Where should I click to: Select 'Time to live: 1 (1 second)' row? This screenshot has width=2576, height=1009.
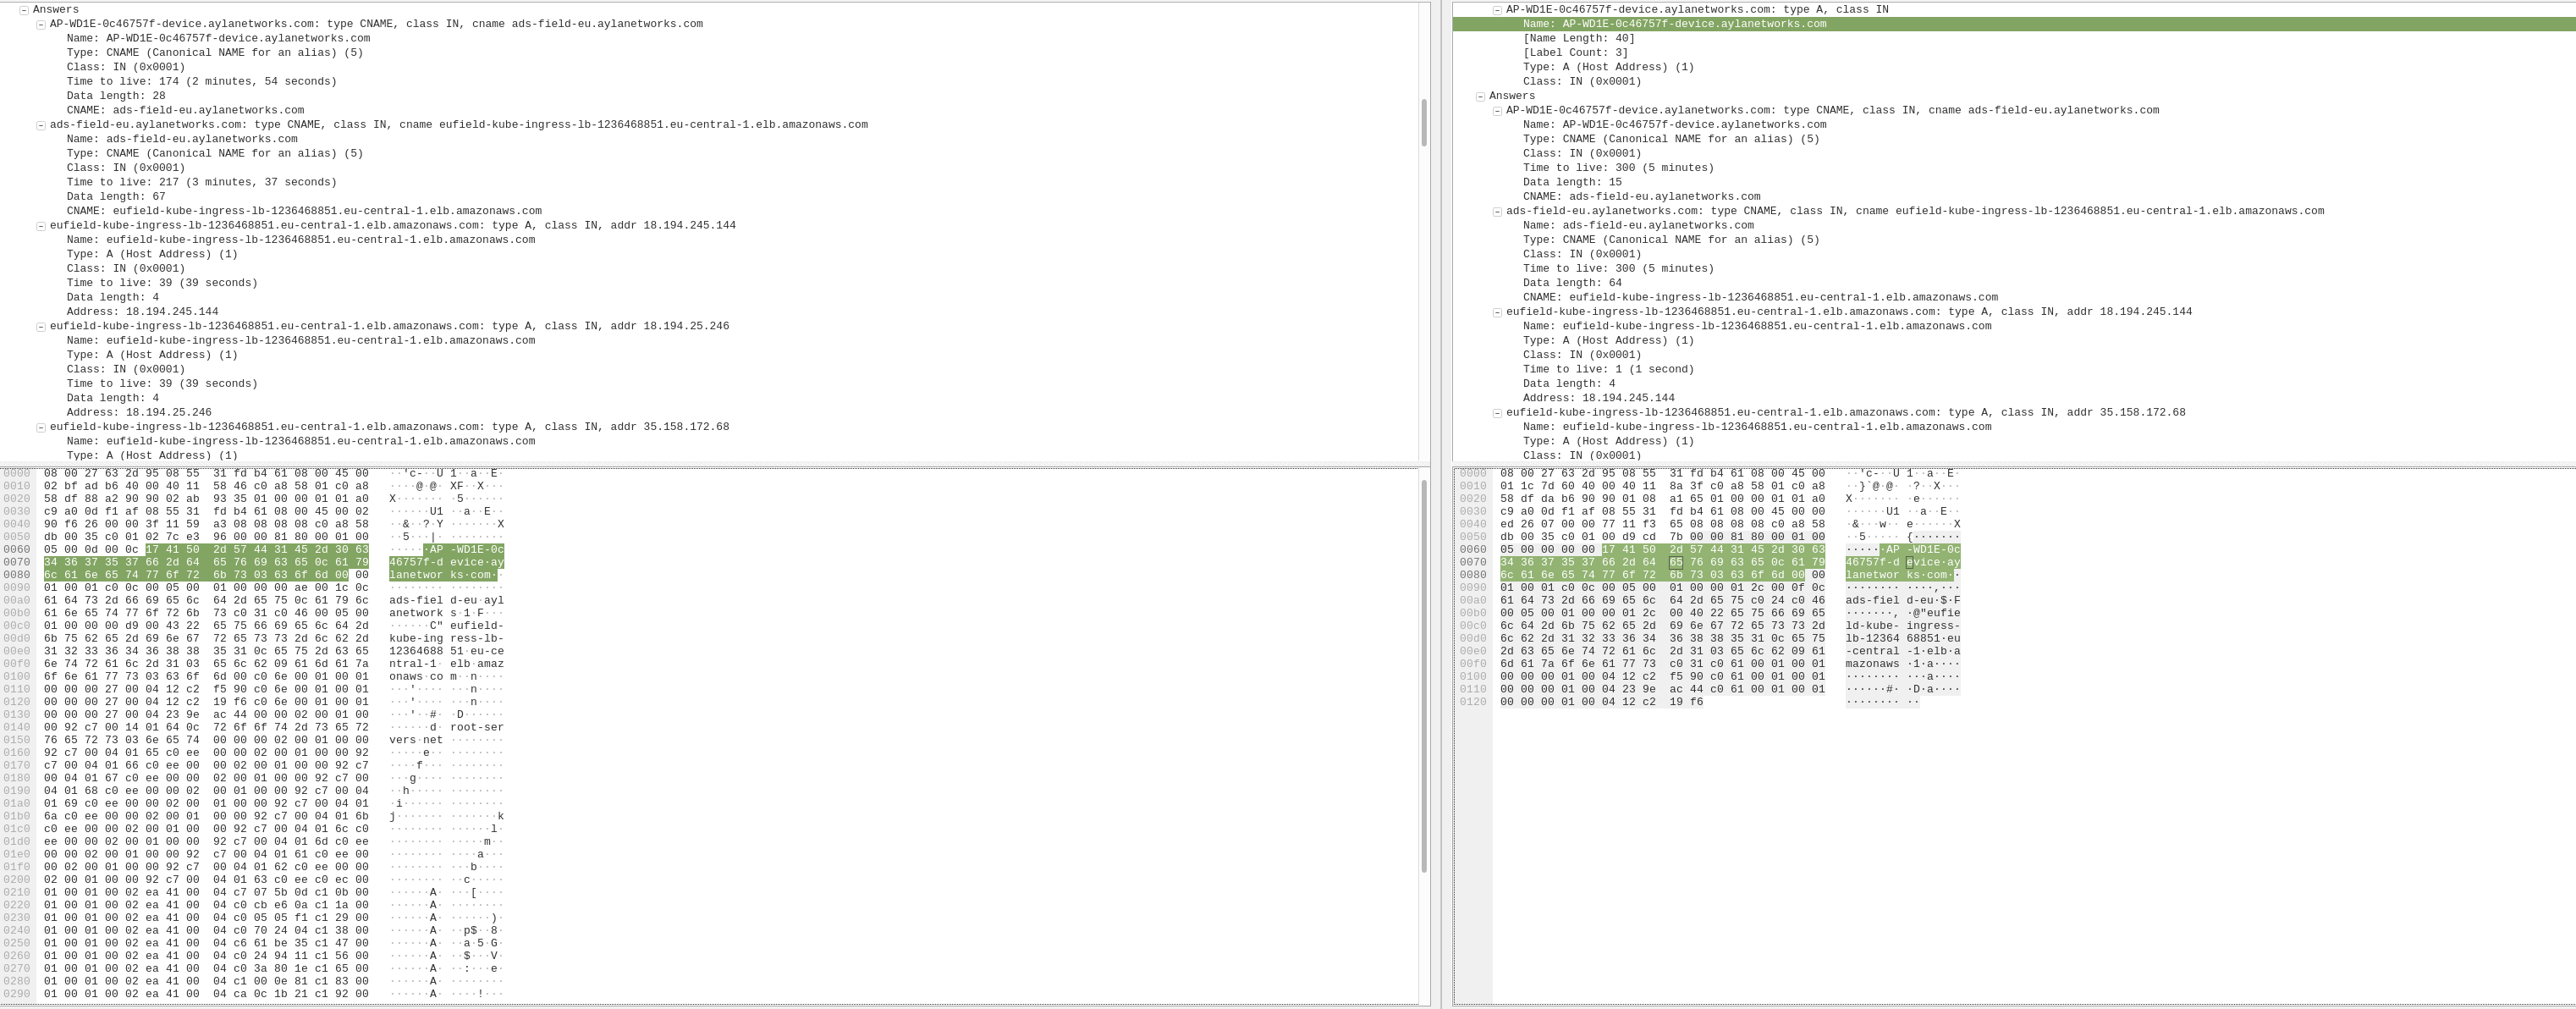tap(1608, 369)
